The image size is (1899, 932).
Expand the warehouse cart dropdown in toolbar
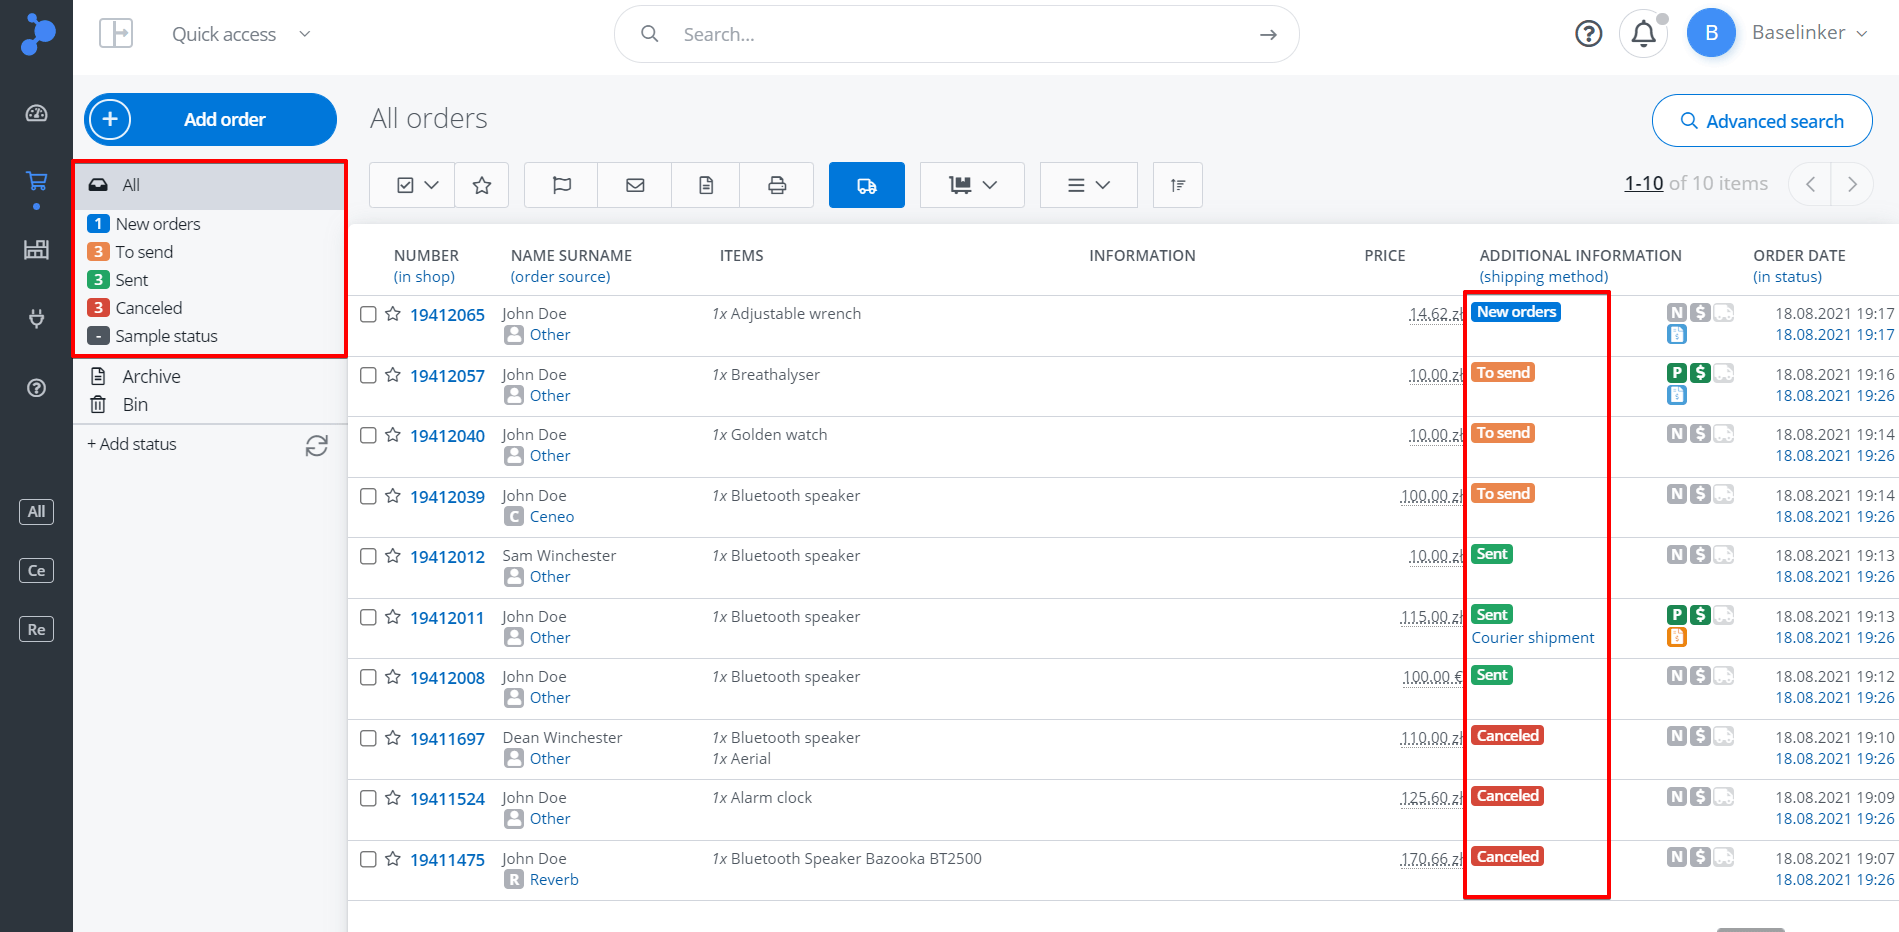click(971, 184)
